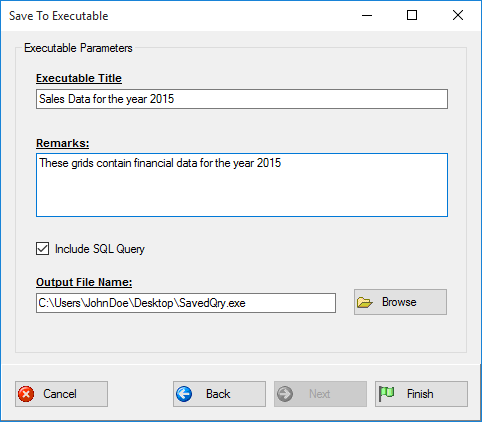Click the red X icon on Cancel
Viewport: 482px width, 422px height.
pos(26,394)
